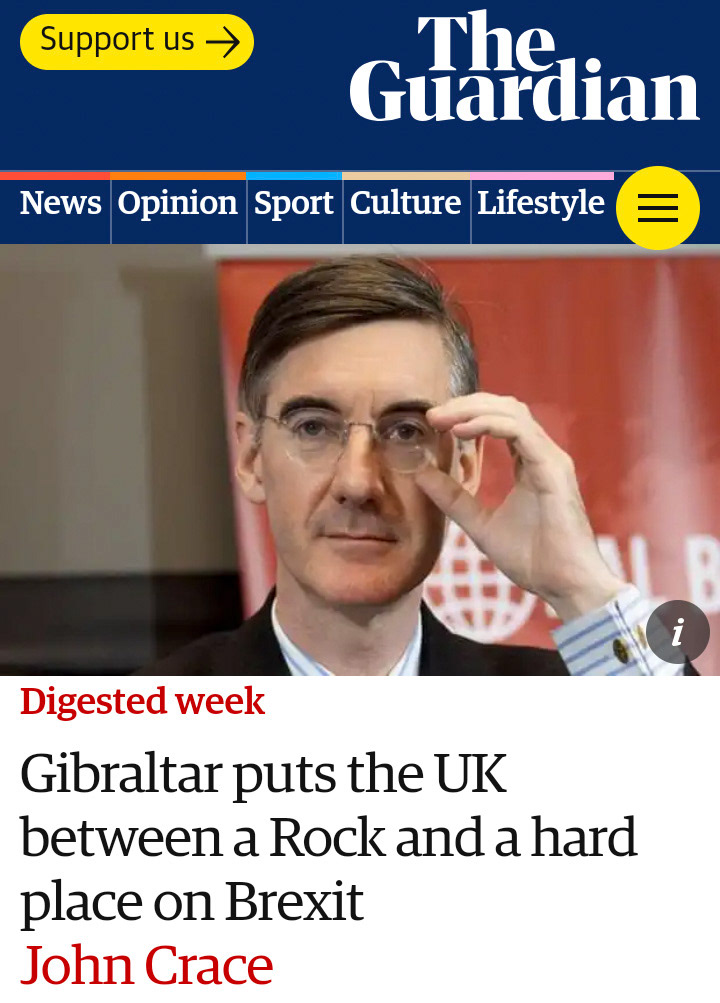Click the article's main photo

(x=360, y=460)
